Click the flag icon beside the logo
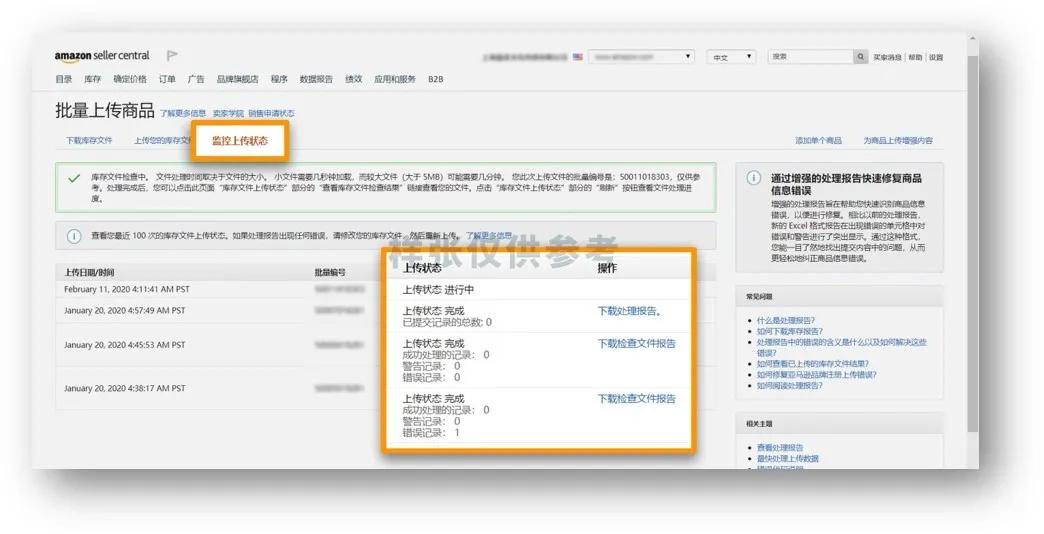Screen dimensions: 1044x534 [x=172, y=55]
